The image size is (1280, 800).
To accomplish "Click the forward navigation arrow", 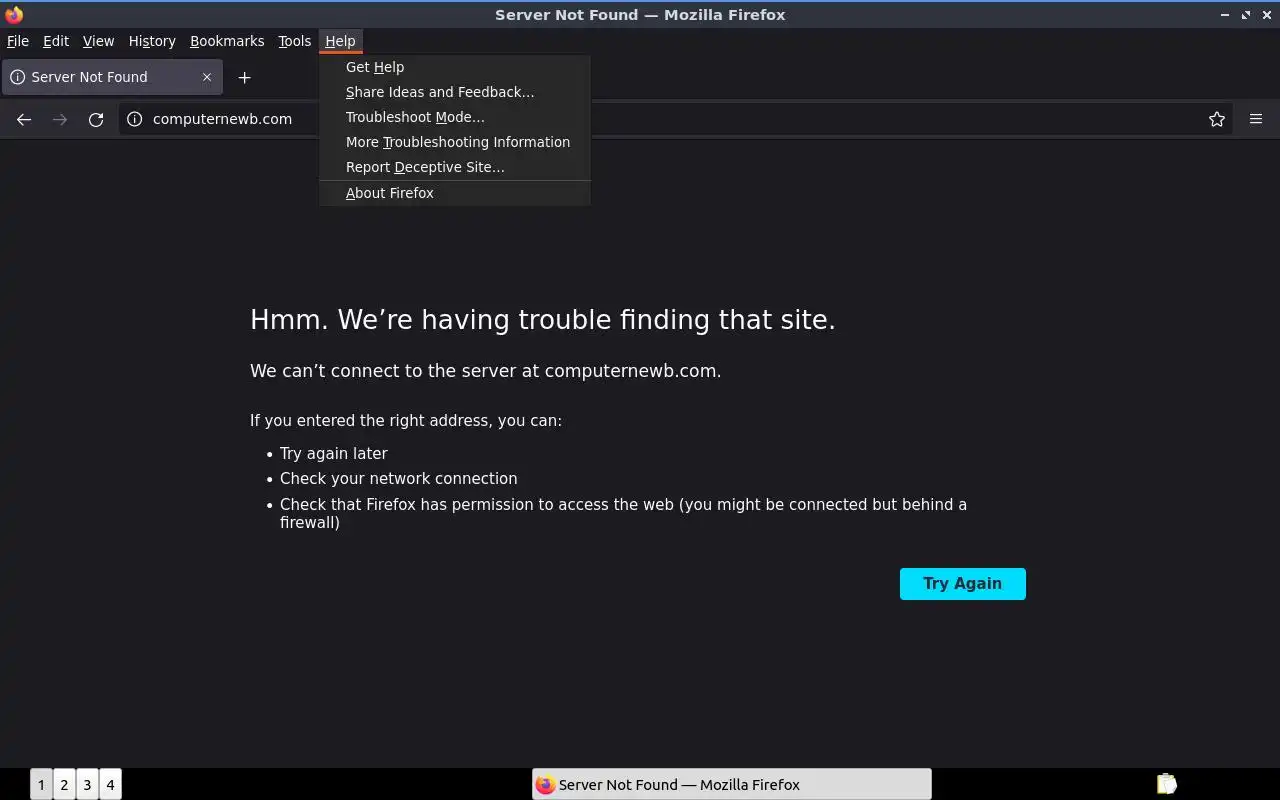I will [60, 119].
